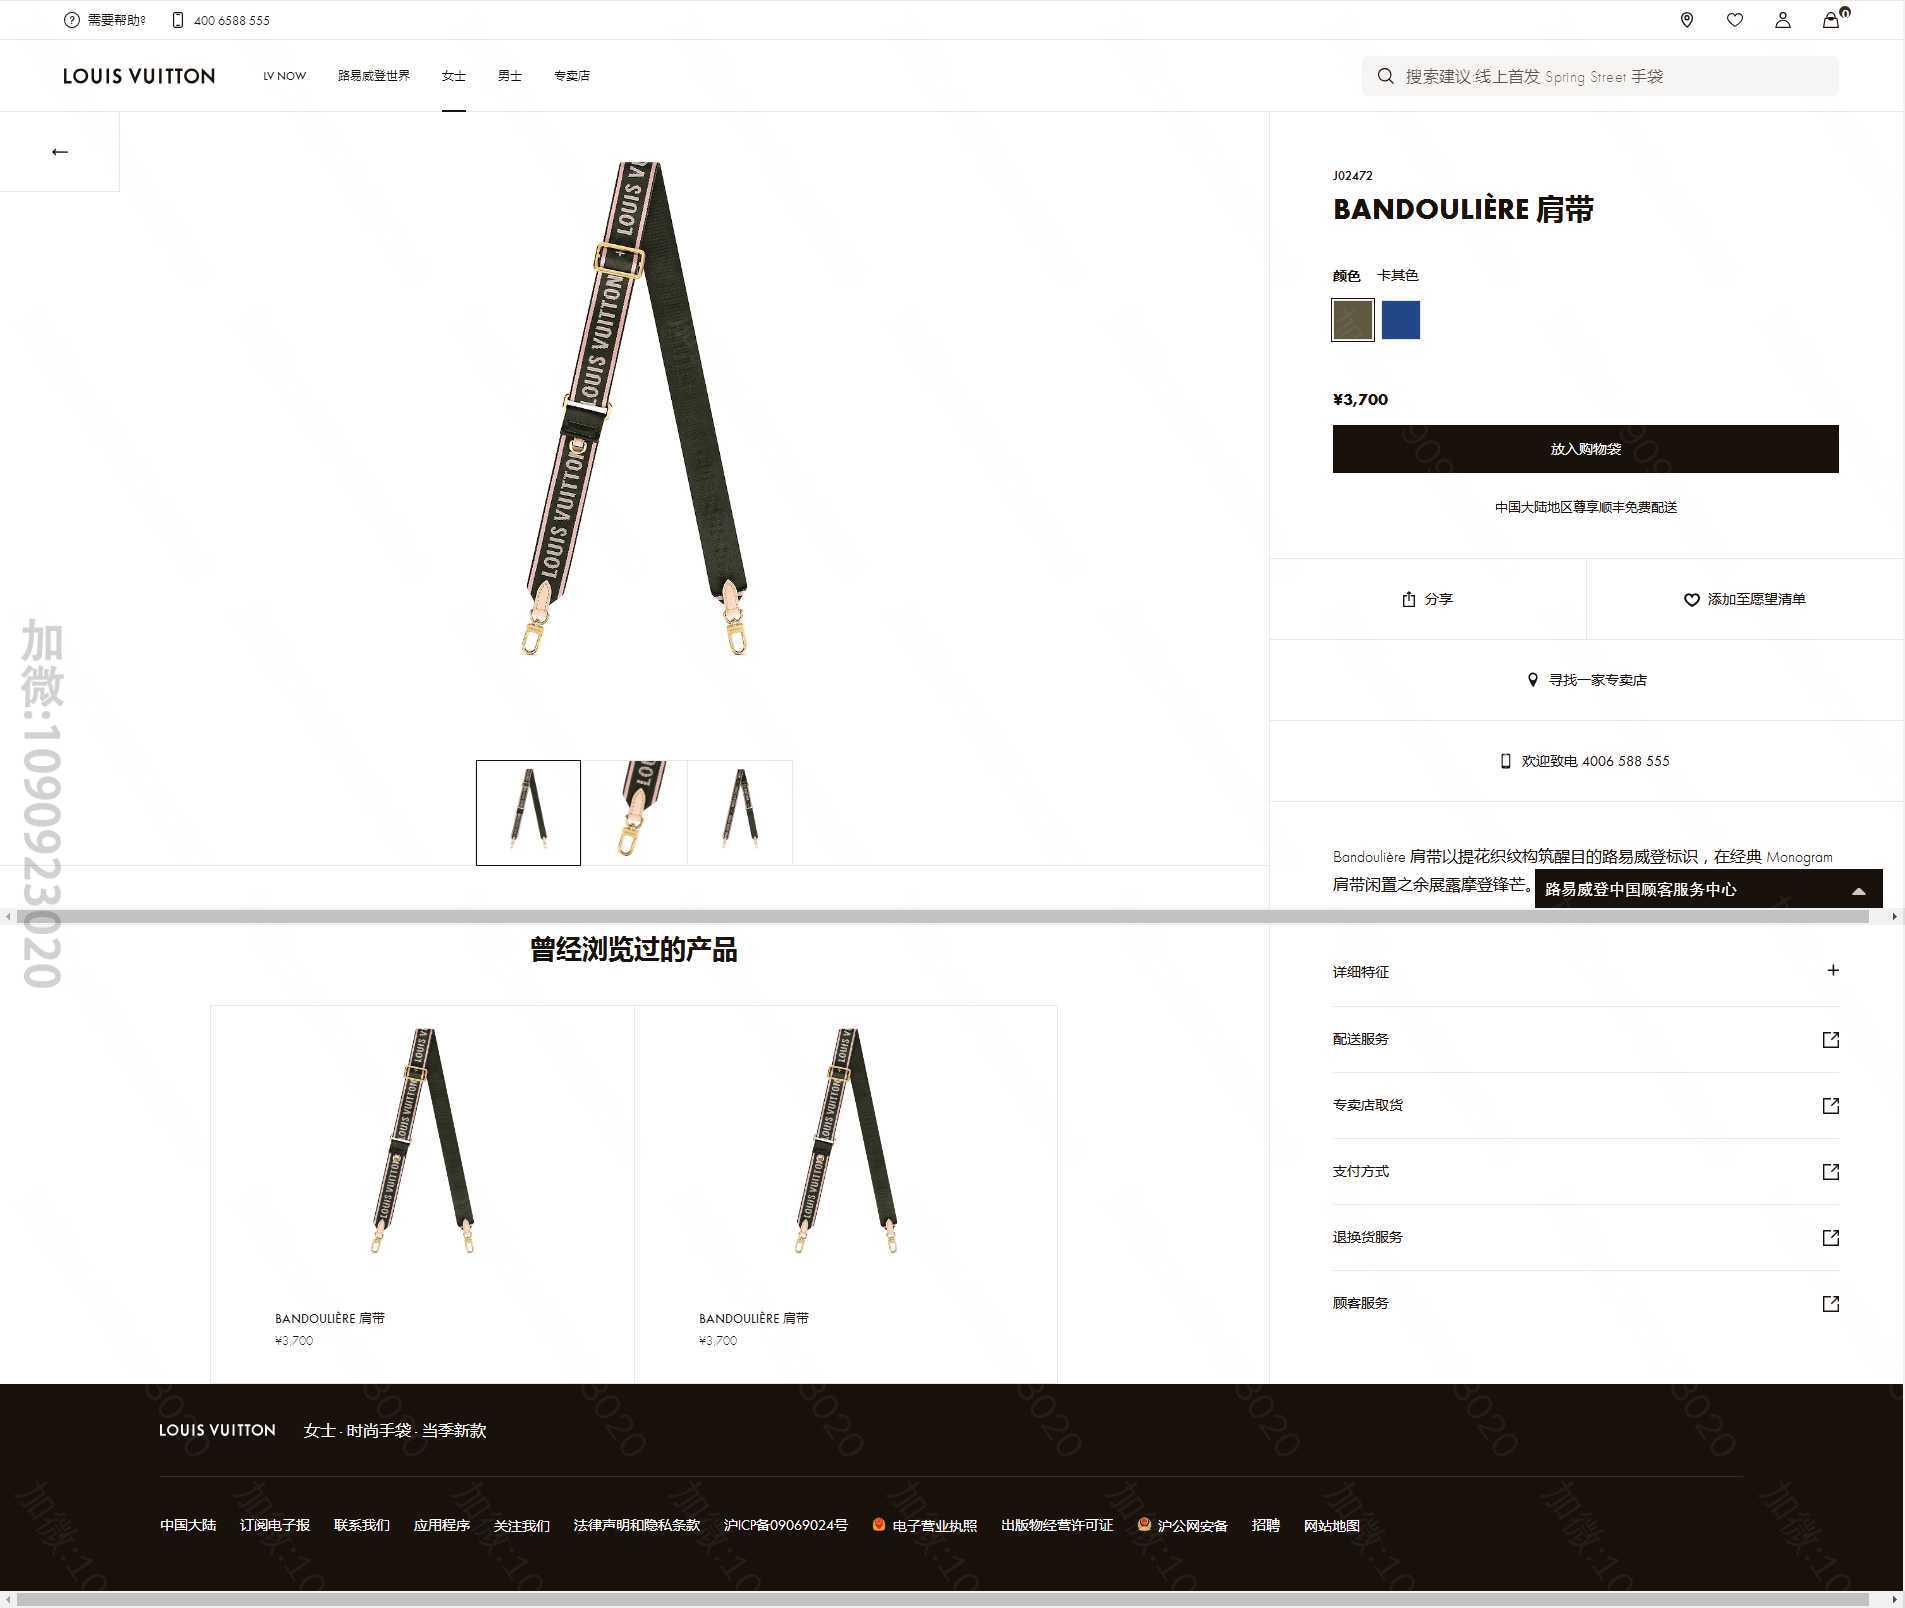This screenshot has height=1608, width=1905.
Task: Open the account profile icon
Action: coord(1783,20)
